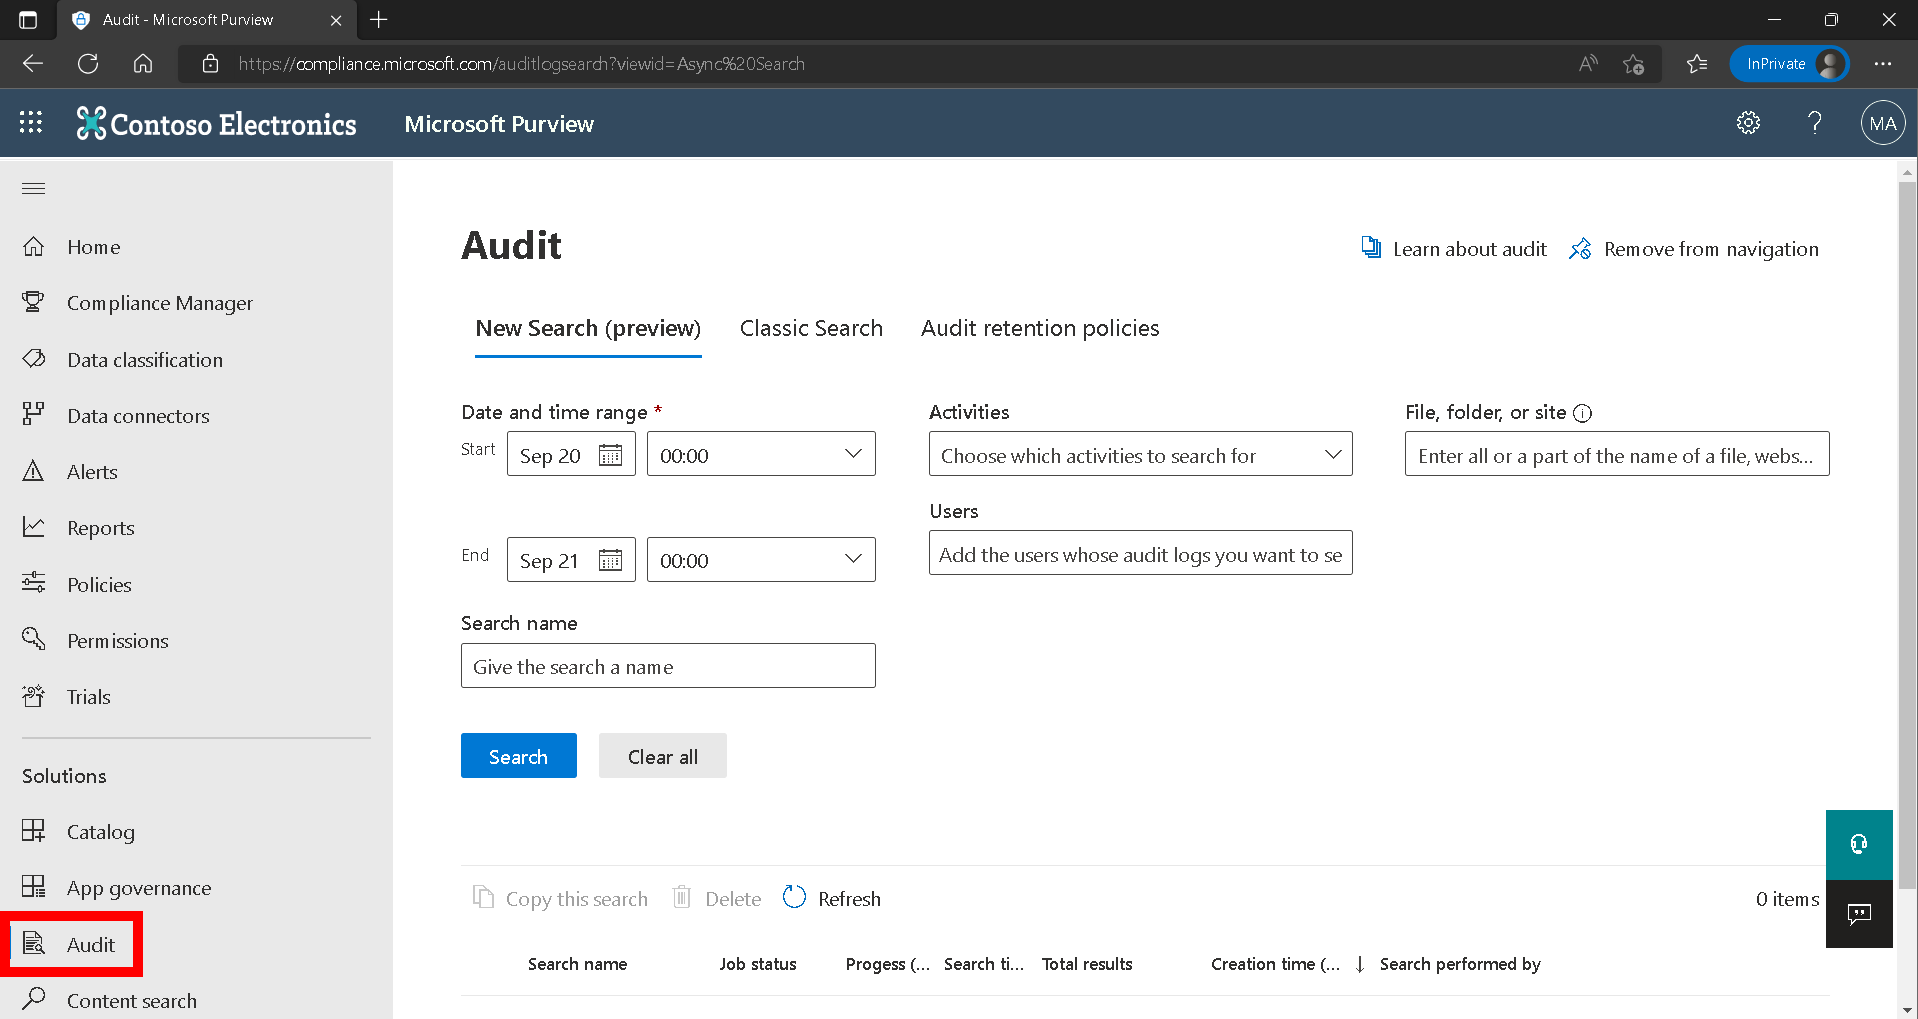
Task: Click the Data connectors icon
Action: tap(34, 414)
